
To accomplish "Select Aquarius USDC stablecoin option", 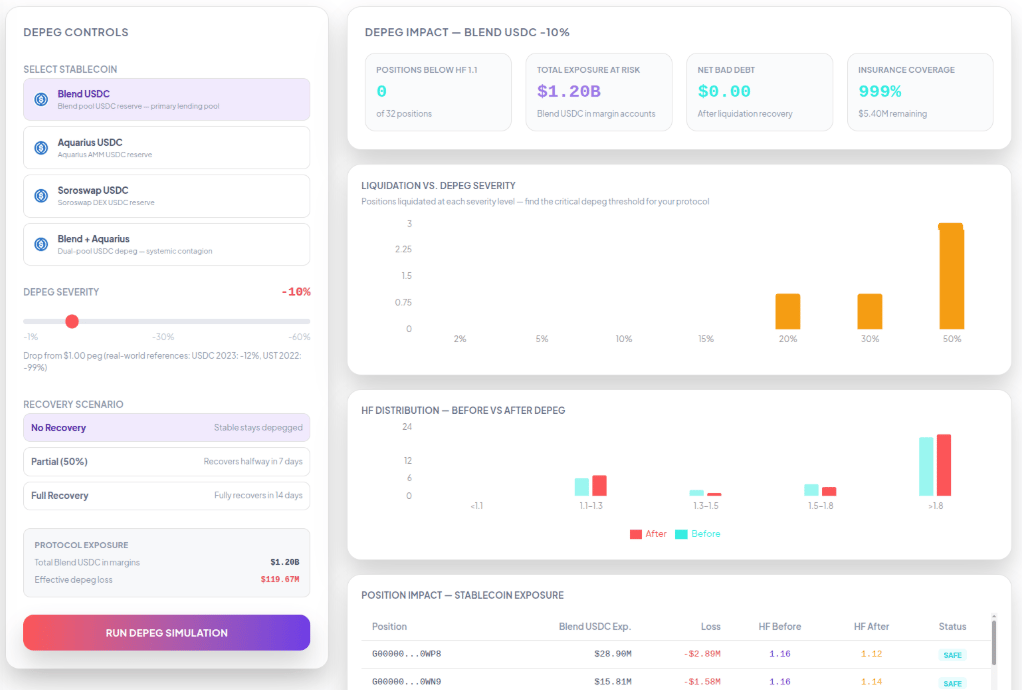I will 166,148.
